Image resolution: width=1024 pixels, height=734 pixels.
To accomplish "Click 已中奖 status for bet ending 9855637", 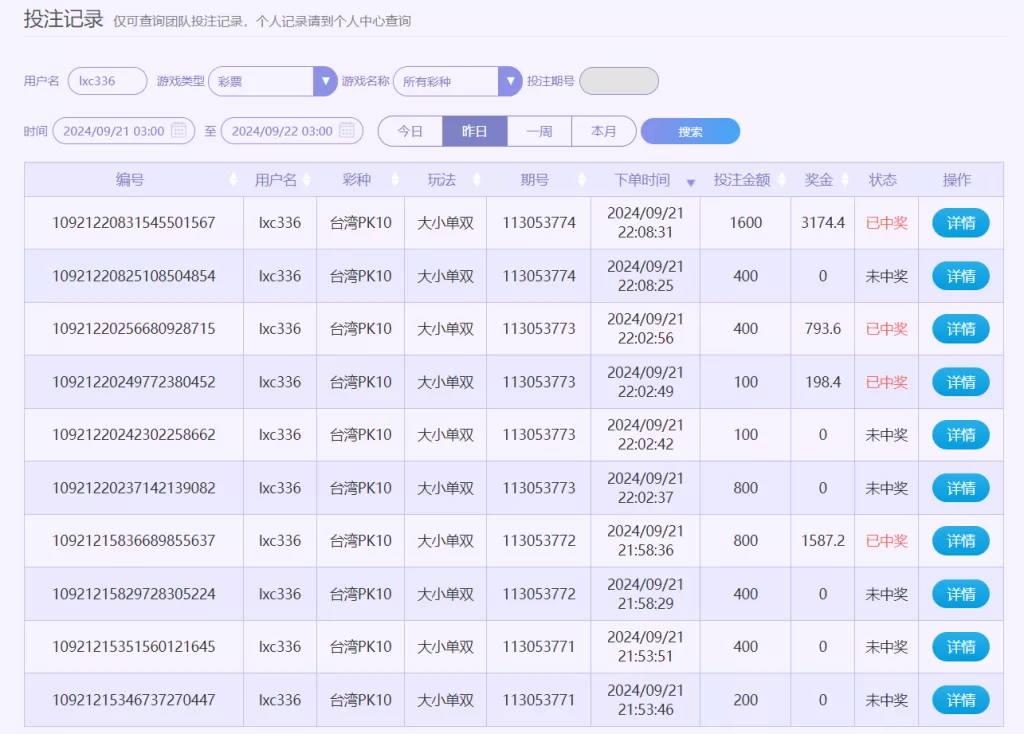I will (x=886, y=541).
